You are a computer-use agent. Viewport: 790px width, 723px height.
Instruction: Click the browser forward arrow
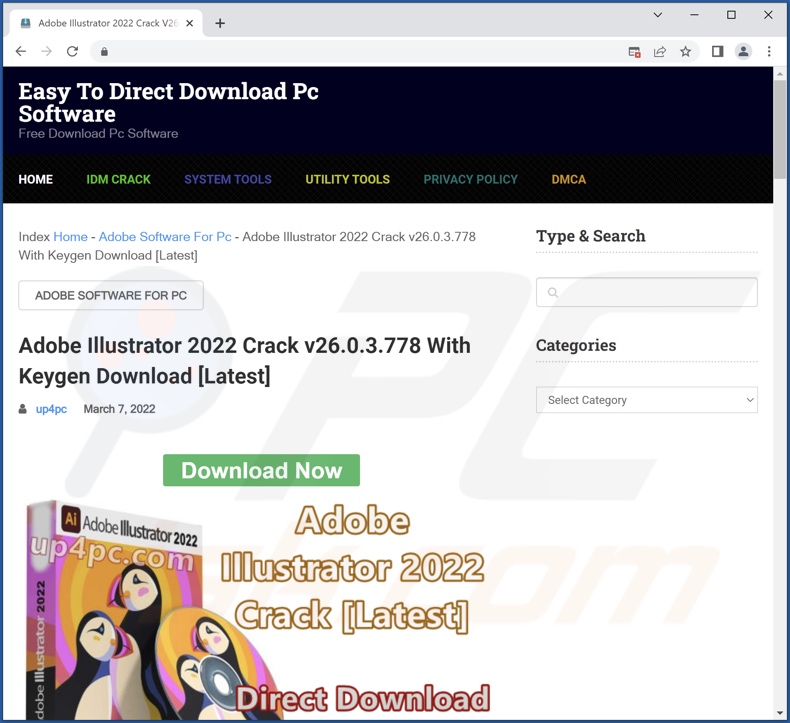click(x=46, y=51)
